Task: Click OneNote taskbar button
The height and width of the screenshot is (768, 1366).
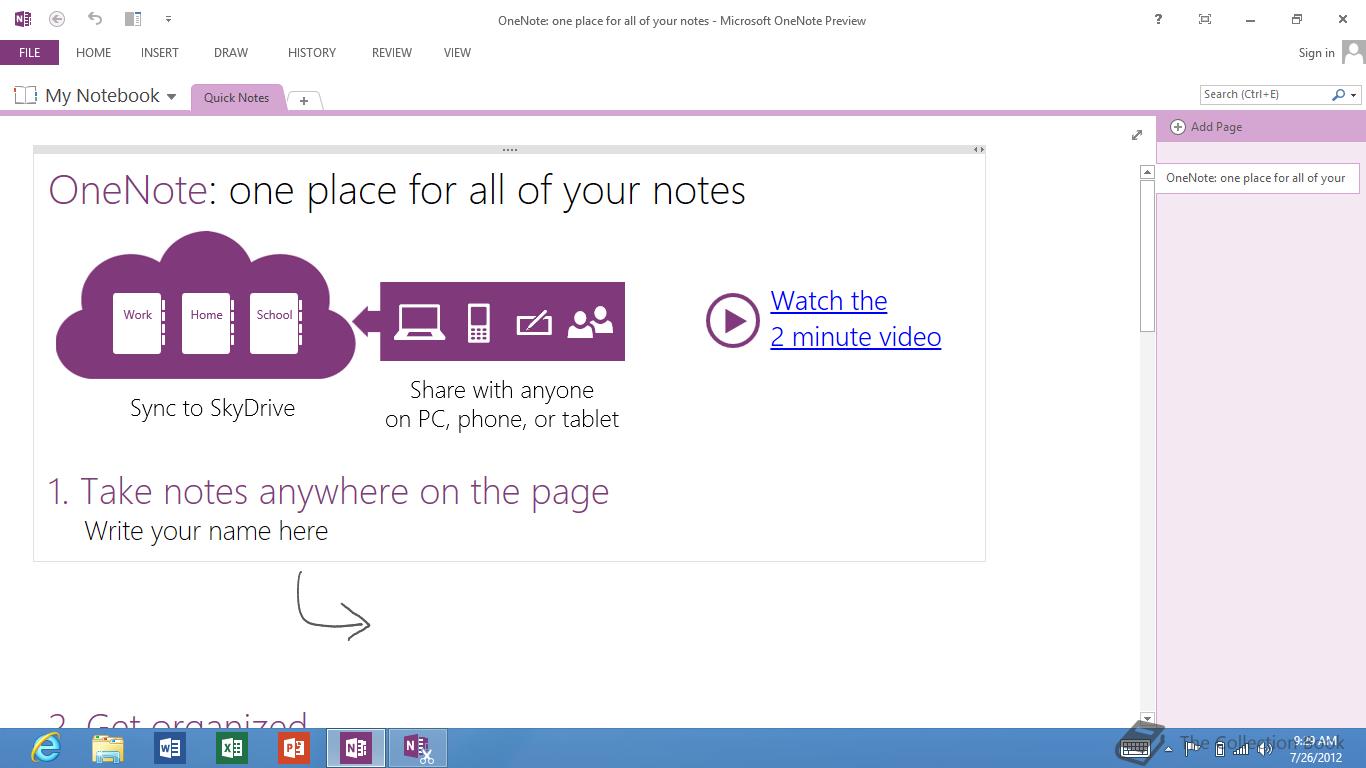Action: coord(356,748)
